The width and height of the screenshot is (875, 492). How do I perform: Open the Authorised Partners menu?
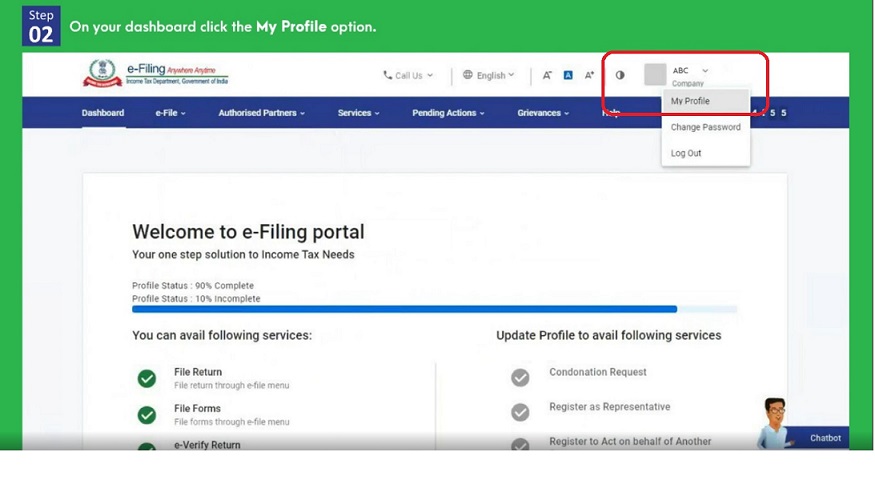(261, 113)
